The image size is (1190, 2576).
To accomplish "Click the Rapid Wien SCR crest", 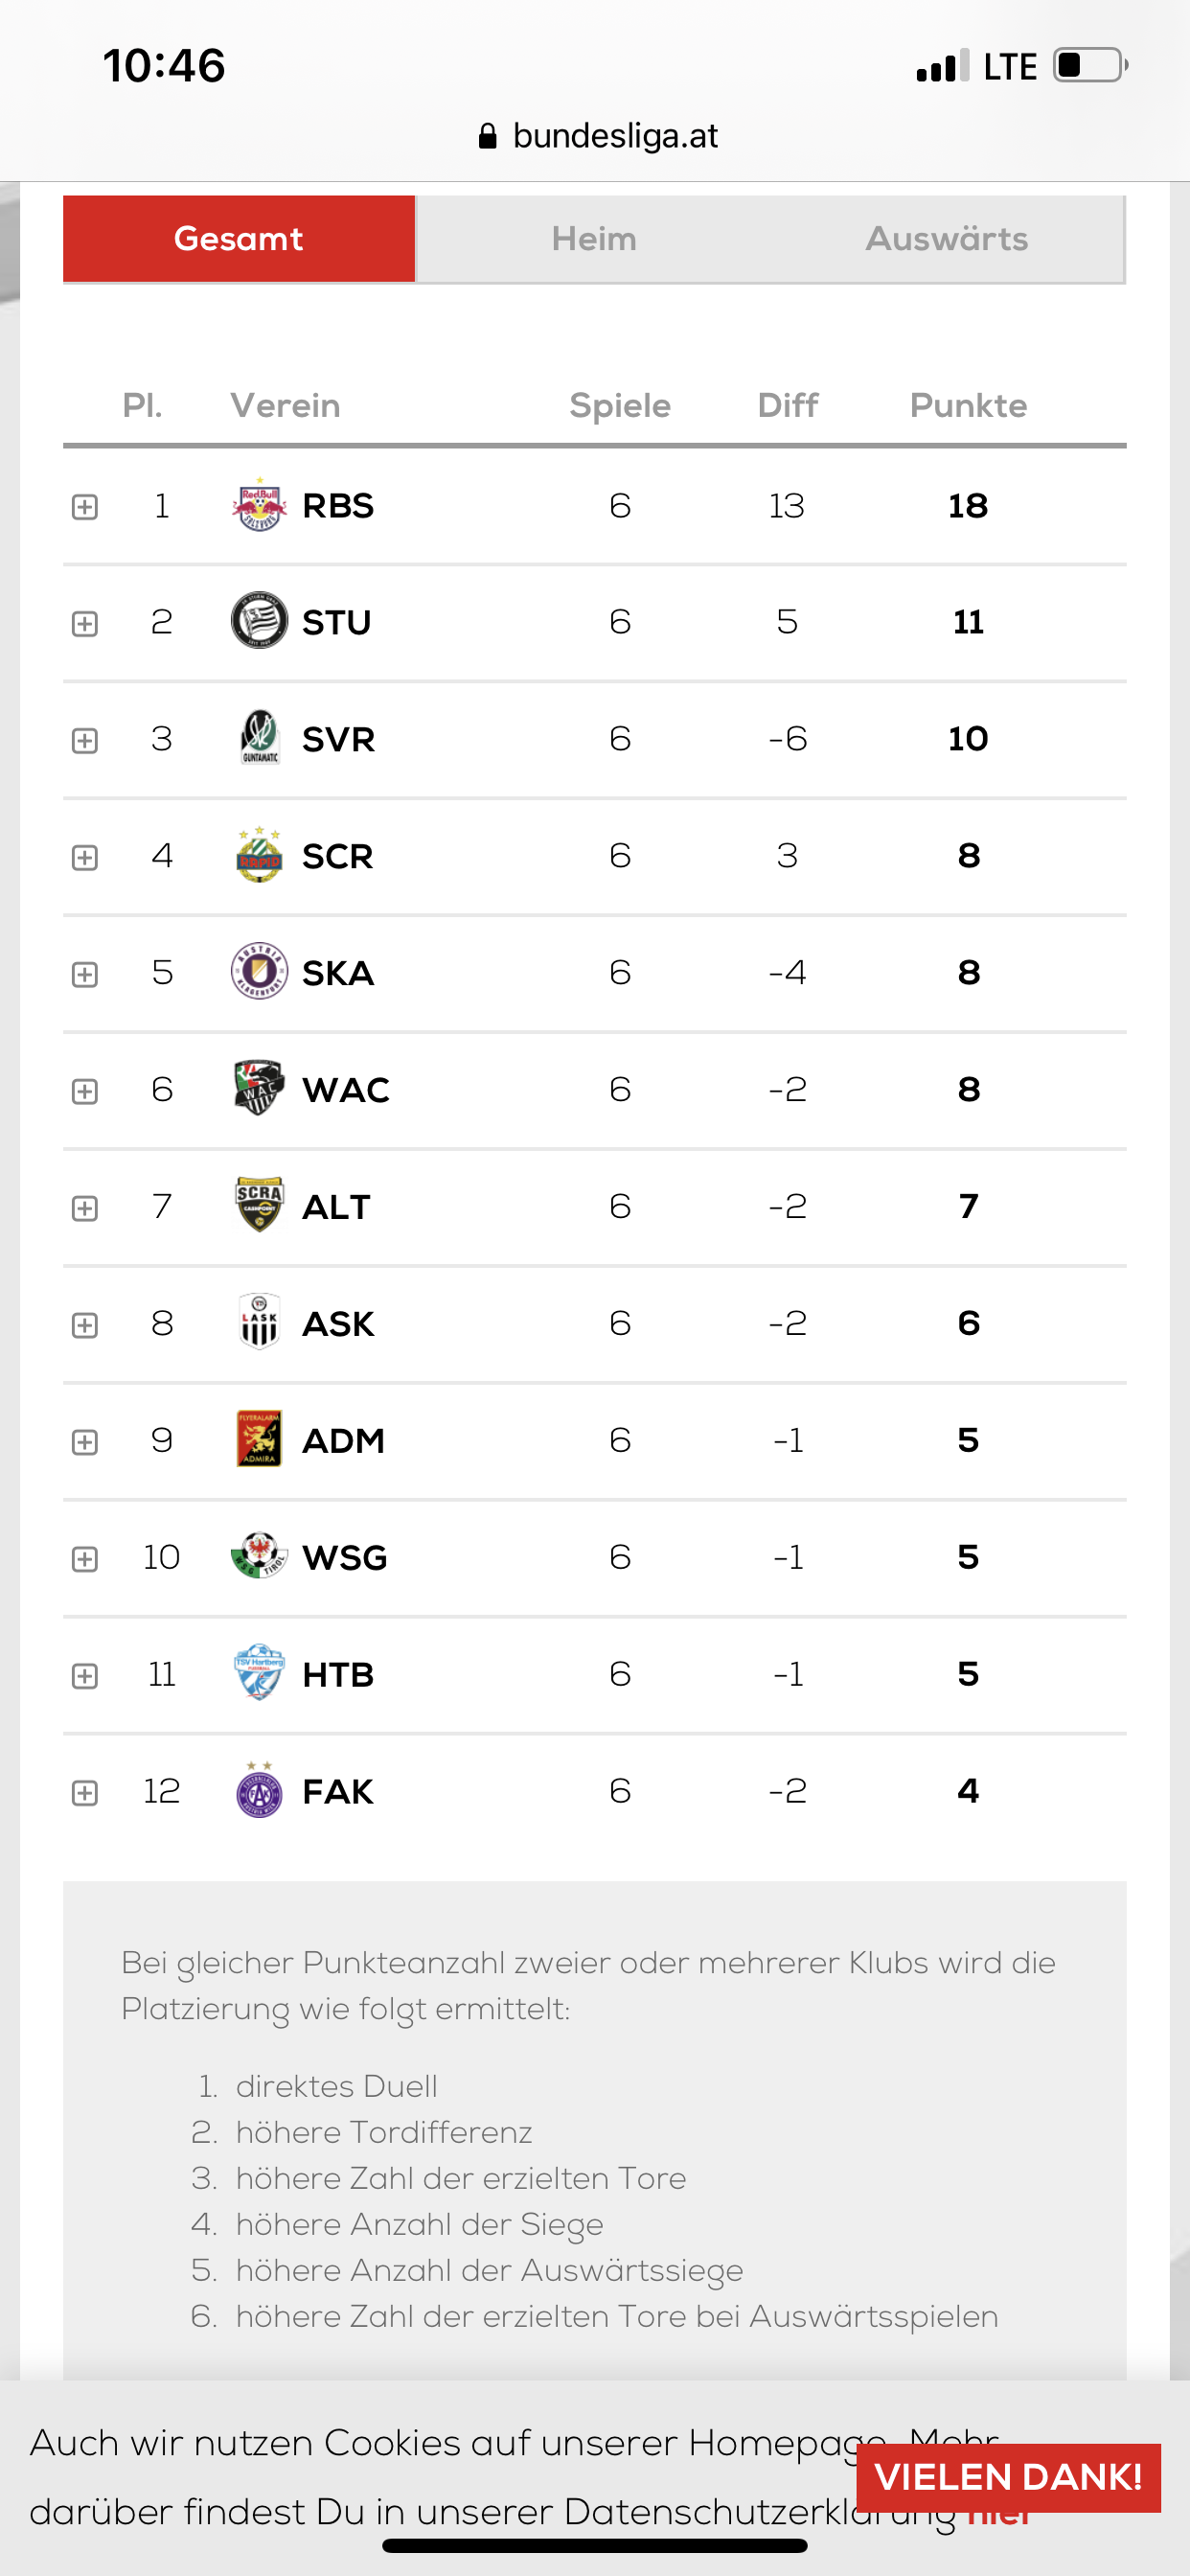I will [259, 855].
